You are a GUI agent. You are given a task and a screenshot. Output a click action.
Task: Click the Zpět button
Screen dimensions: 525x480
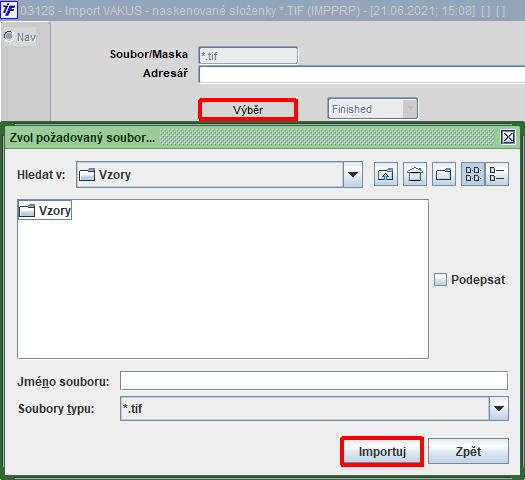468,452
